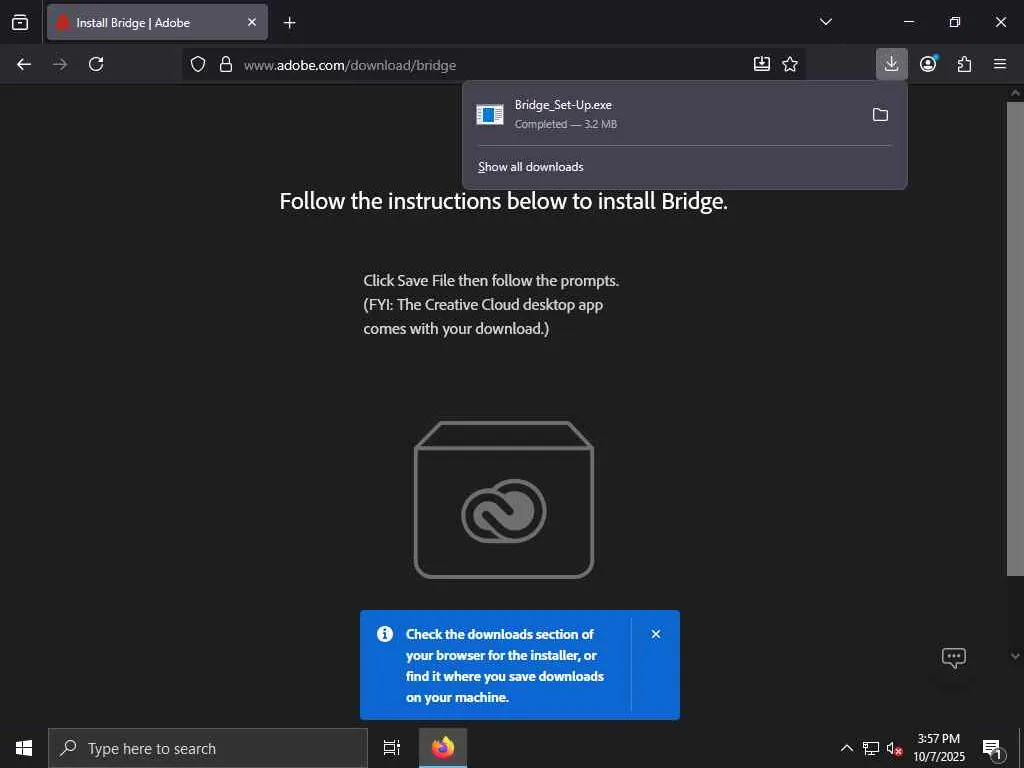
Task: Open the Windows Start menu
Action: (x=24, y=748)
